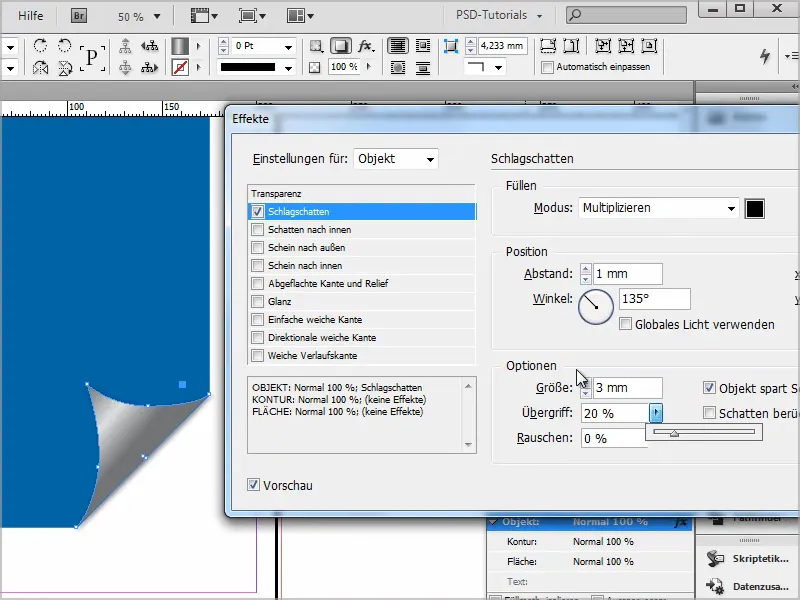Select previous object icon (left hierarchy arrow)
Image resolution: width=800 pixels, height=600 pixels.
(x=149, y=46)
